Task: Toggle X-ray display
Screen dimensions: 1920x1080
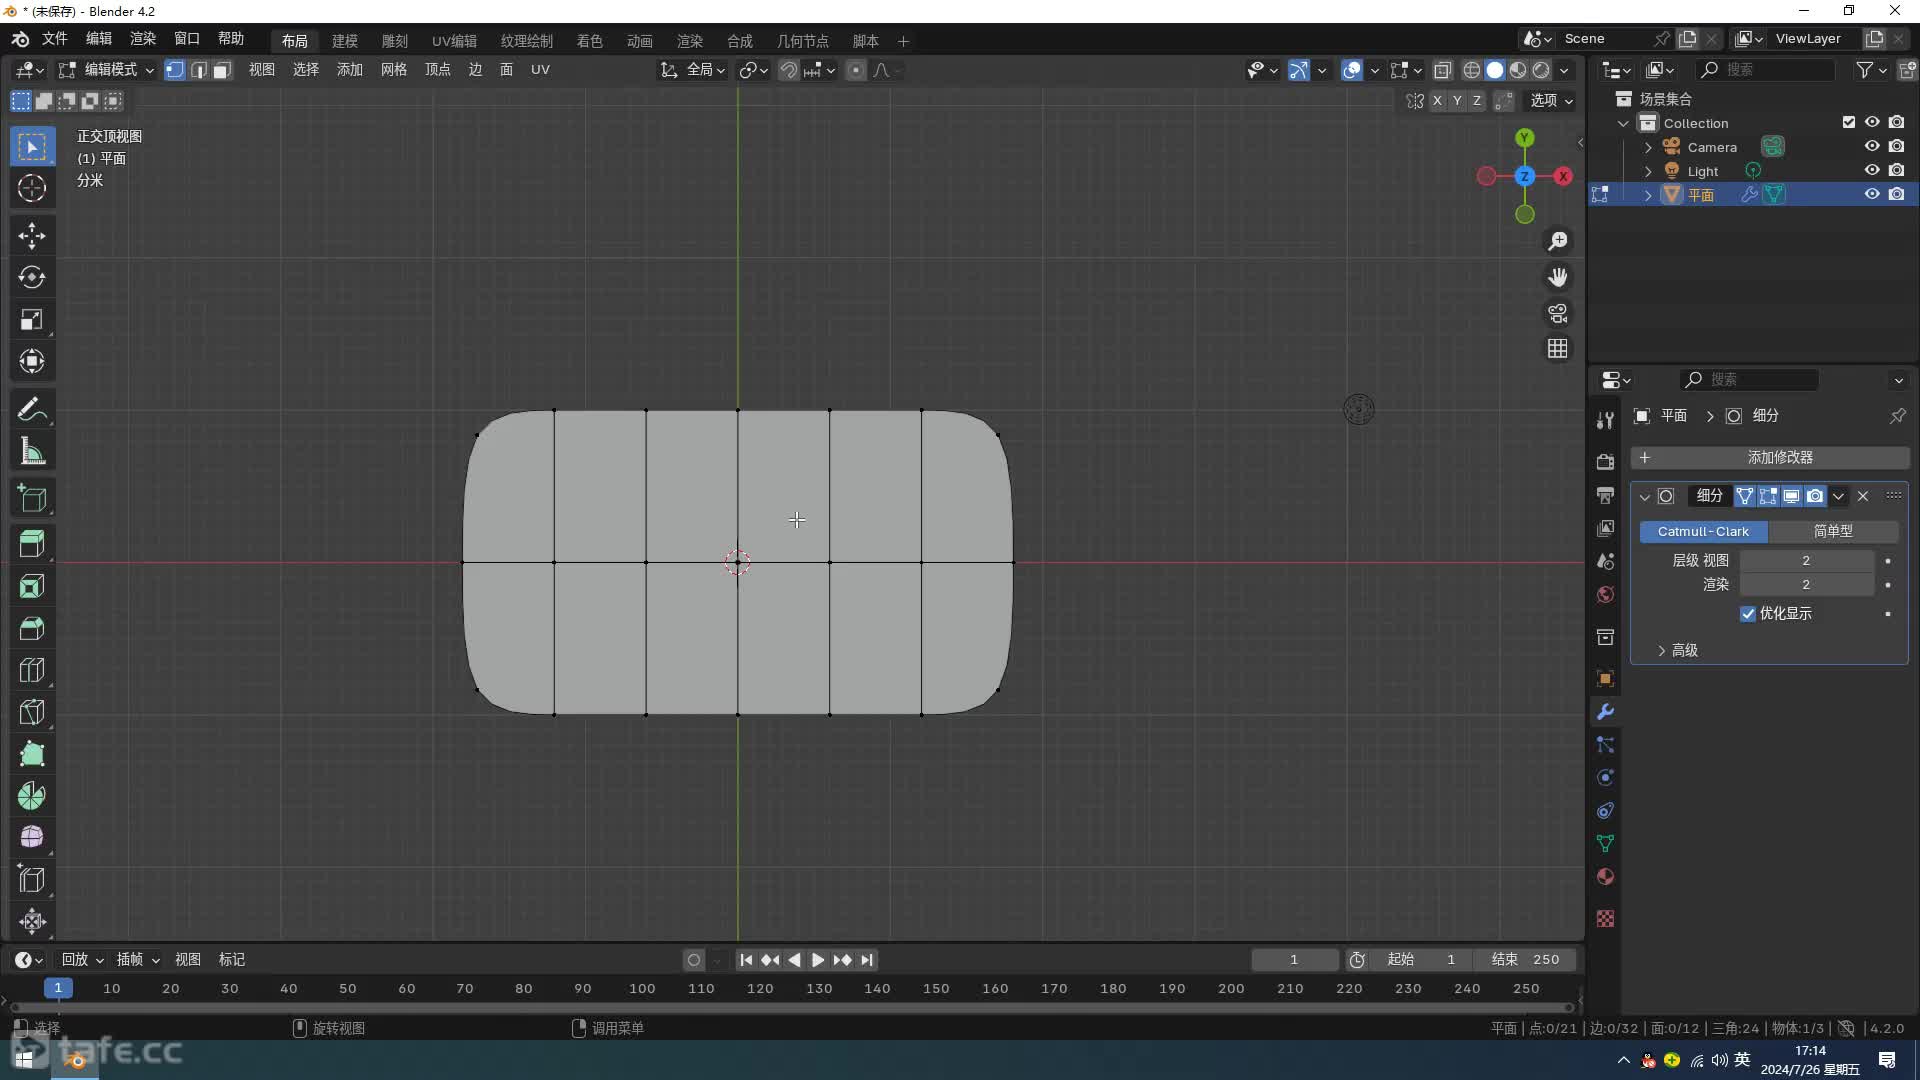Action: pyautogui.click(x=1442, y=70)
